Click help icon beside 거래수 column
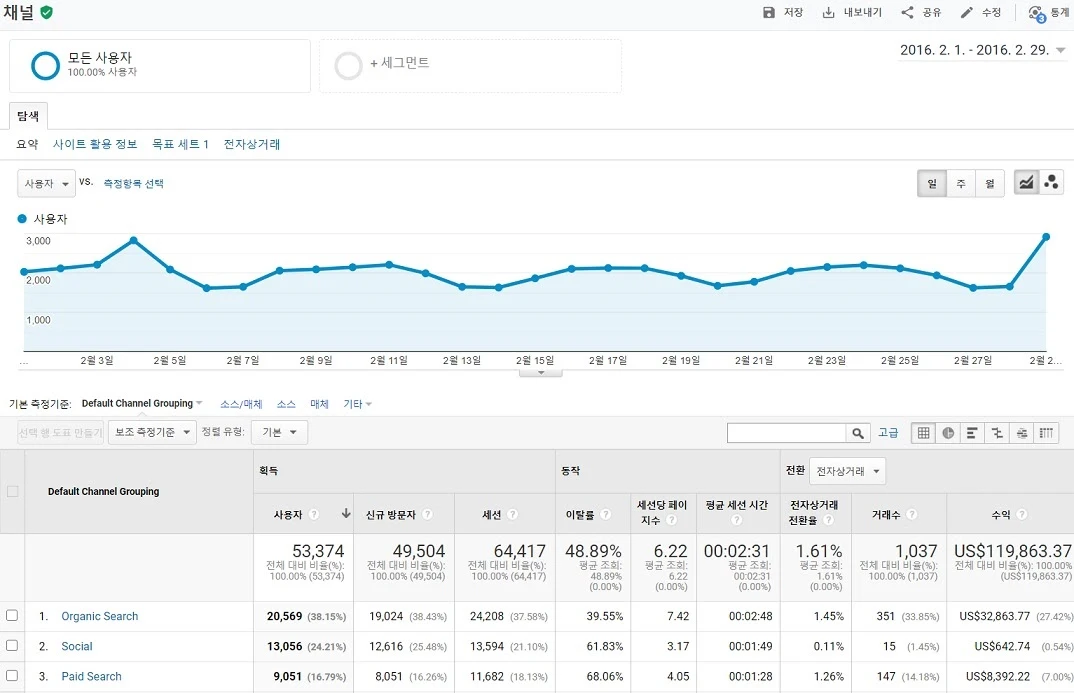 912,514
